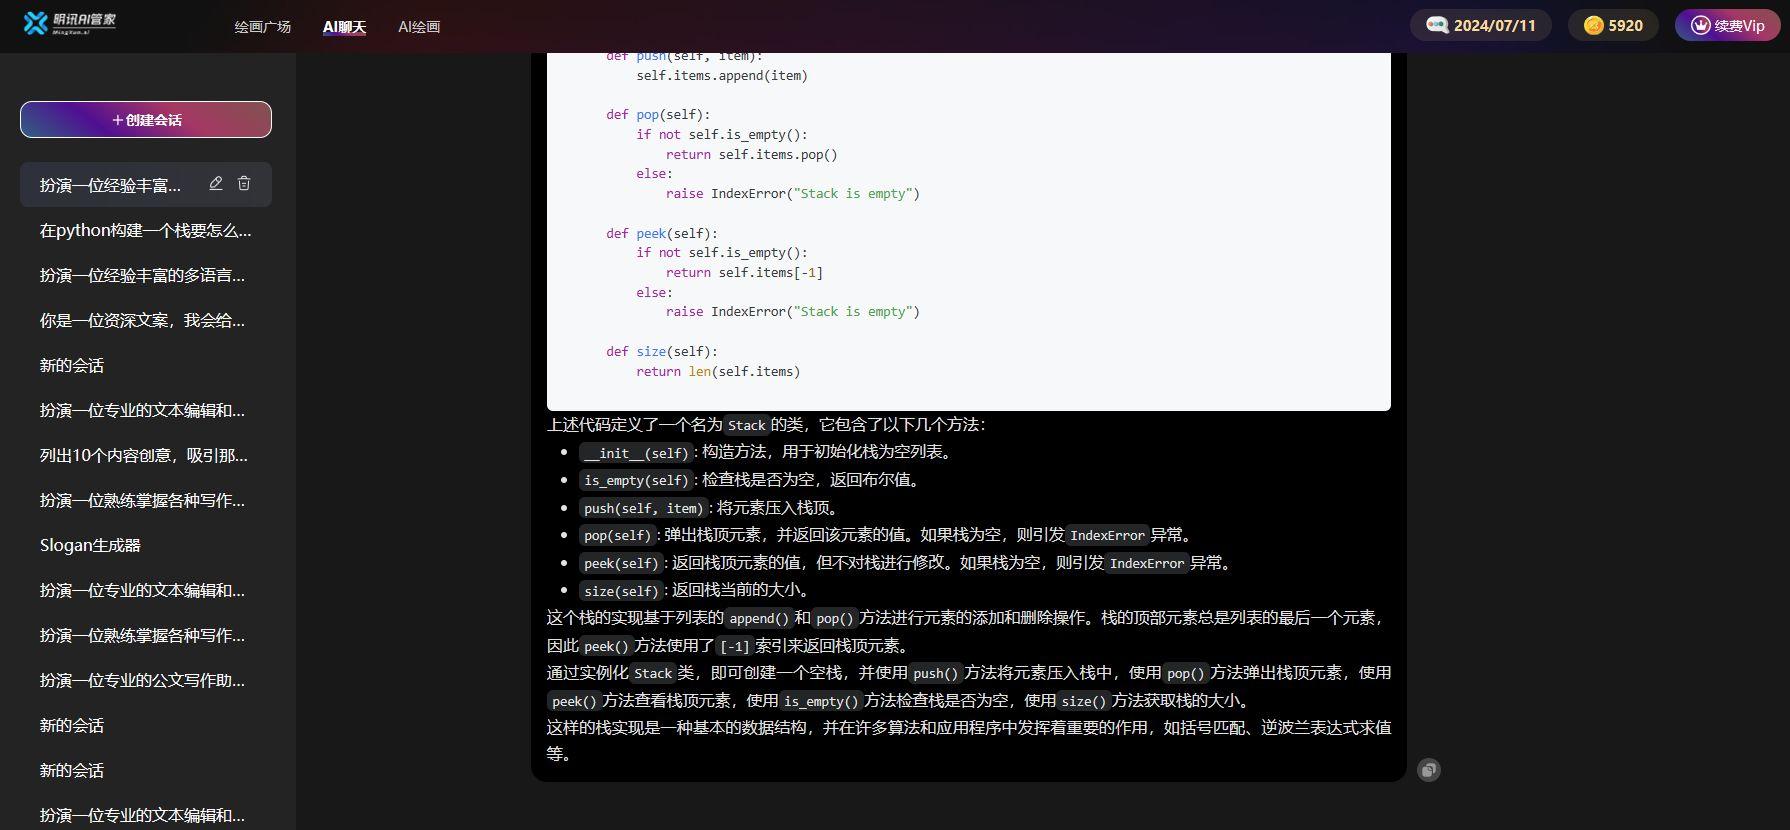Select conversation 你是一位资深文案

tap(142, 320)
